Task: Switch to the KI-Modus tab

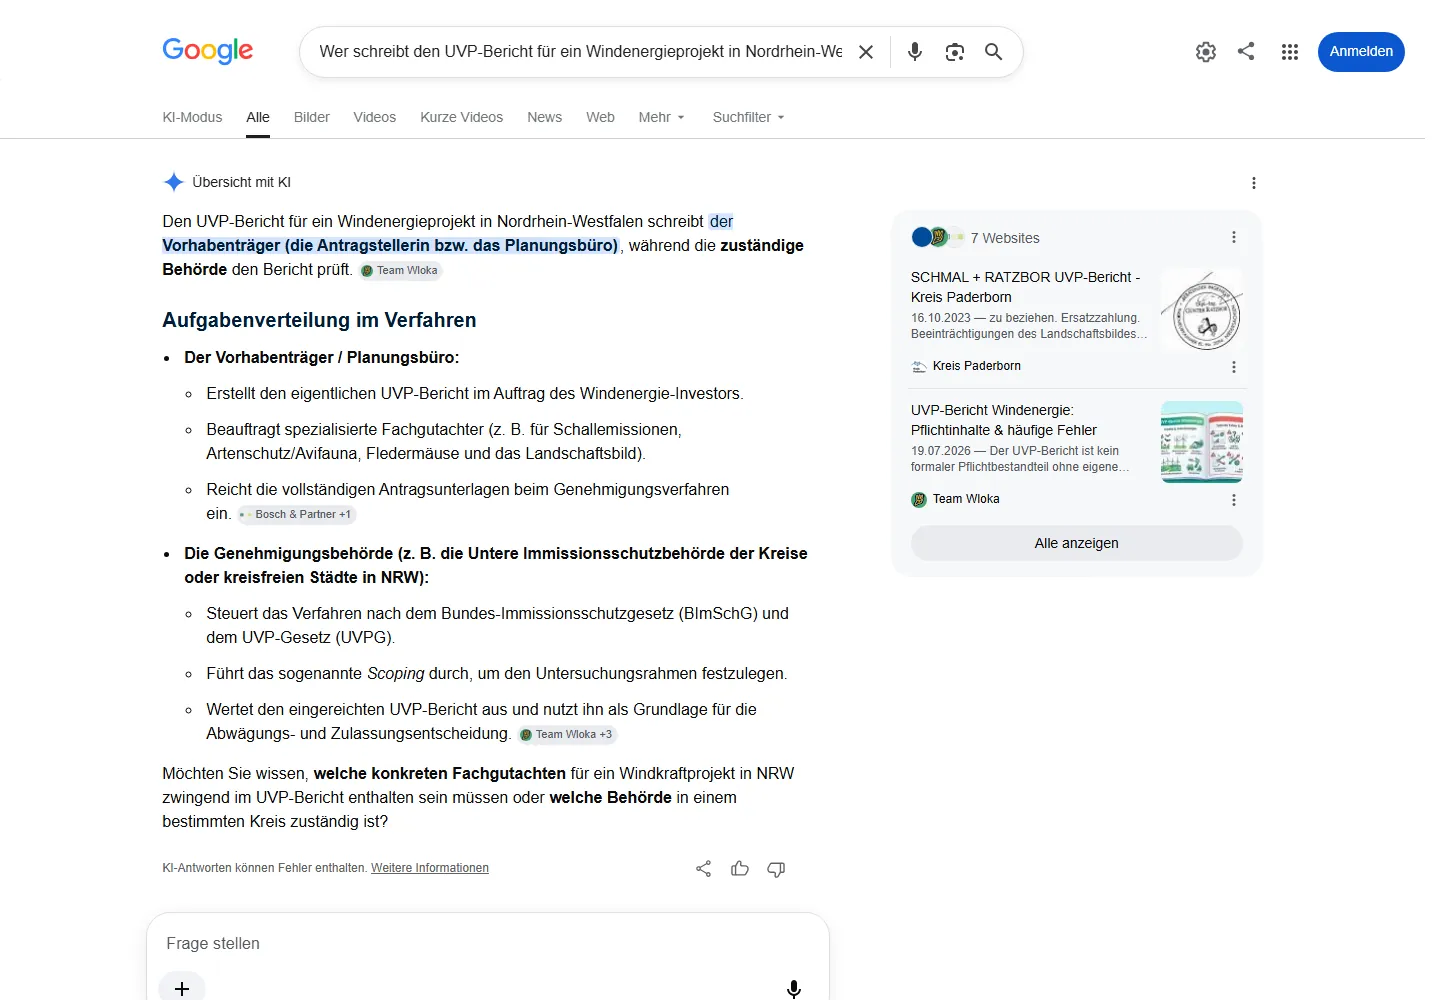Action: point(192,117)
